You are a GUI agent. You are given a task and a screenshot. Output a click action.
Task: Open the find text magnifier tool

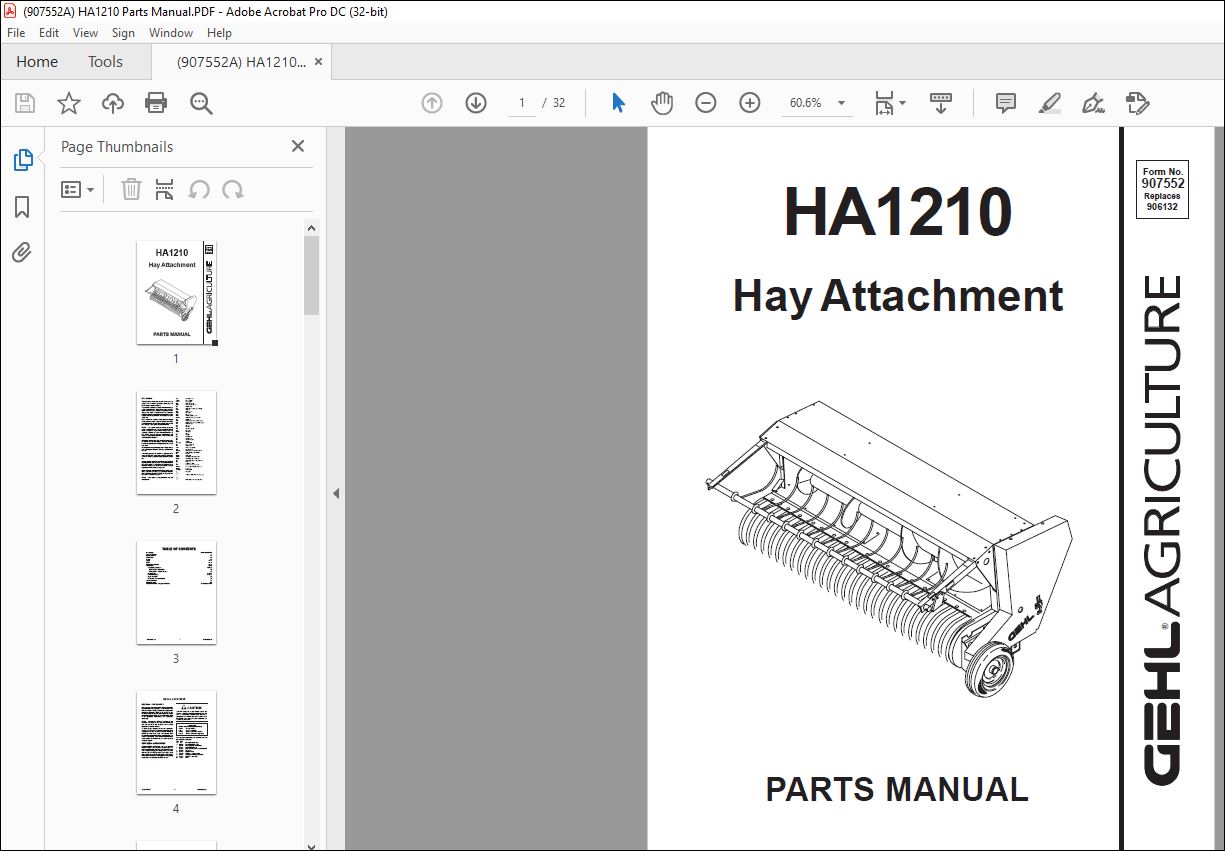[x=201, y=103]
